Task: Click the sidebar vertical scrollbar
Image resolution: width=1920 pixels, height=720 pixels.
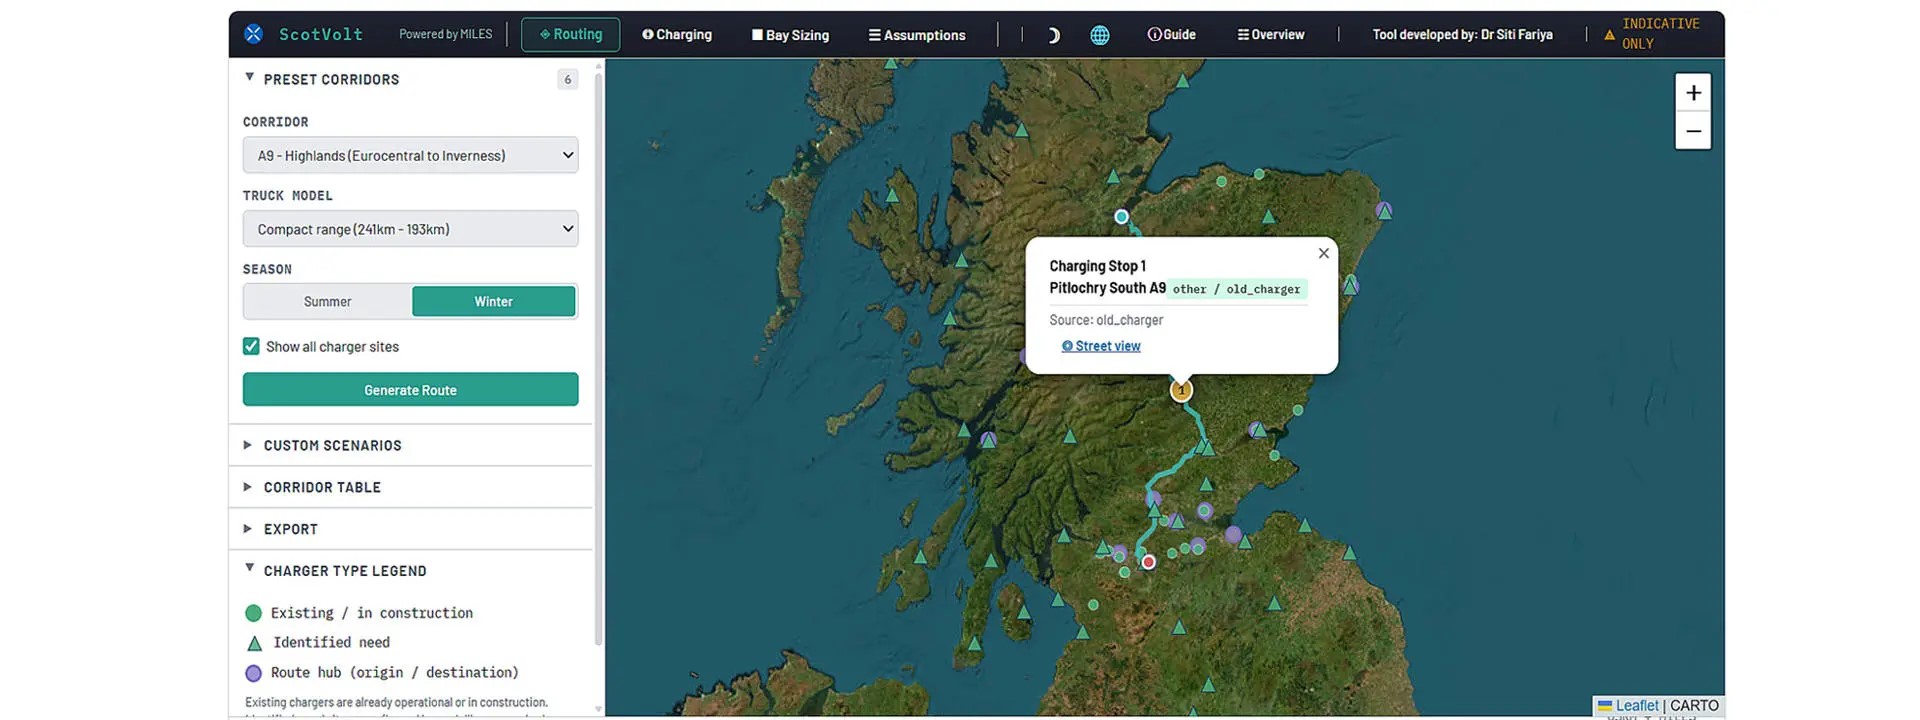Action: pyautogui.click(x=598, y=360)
